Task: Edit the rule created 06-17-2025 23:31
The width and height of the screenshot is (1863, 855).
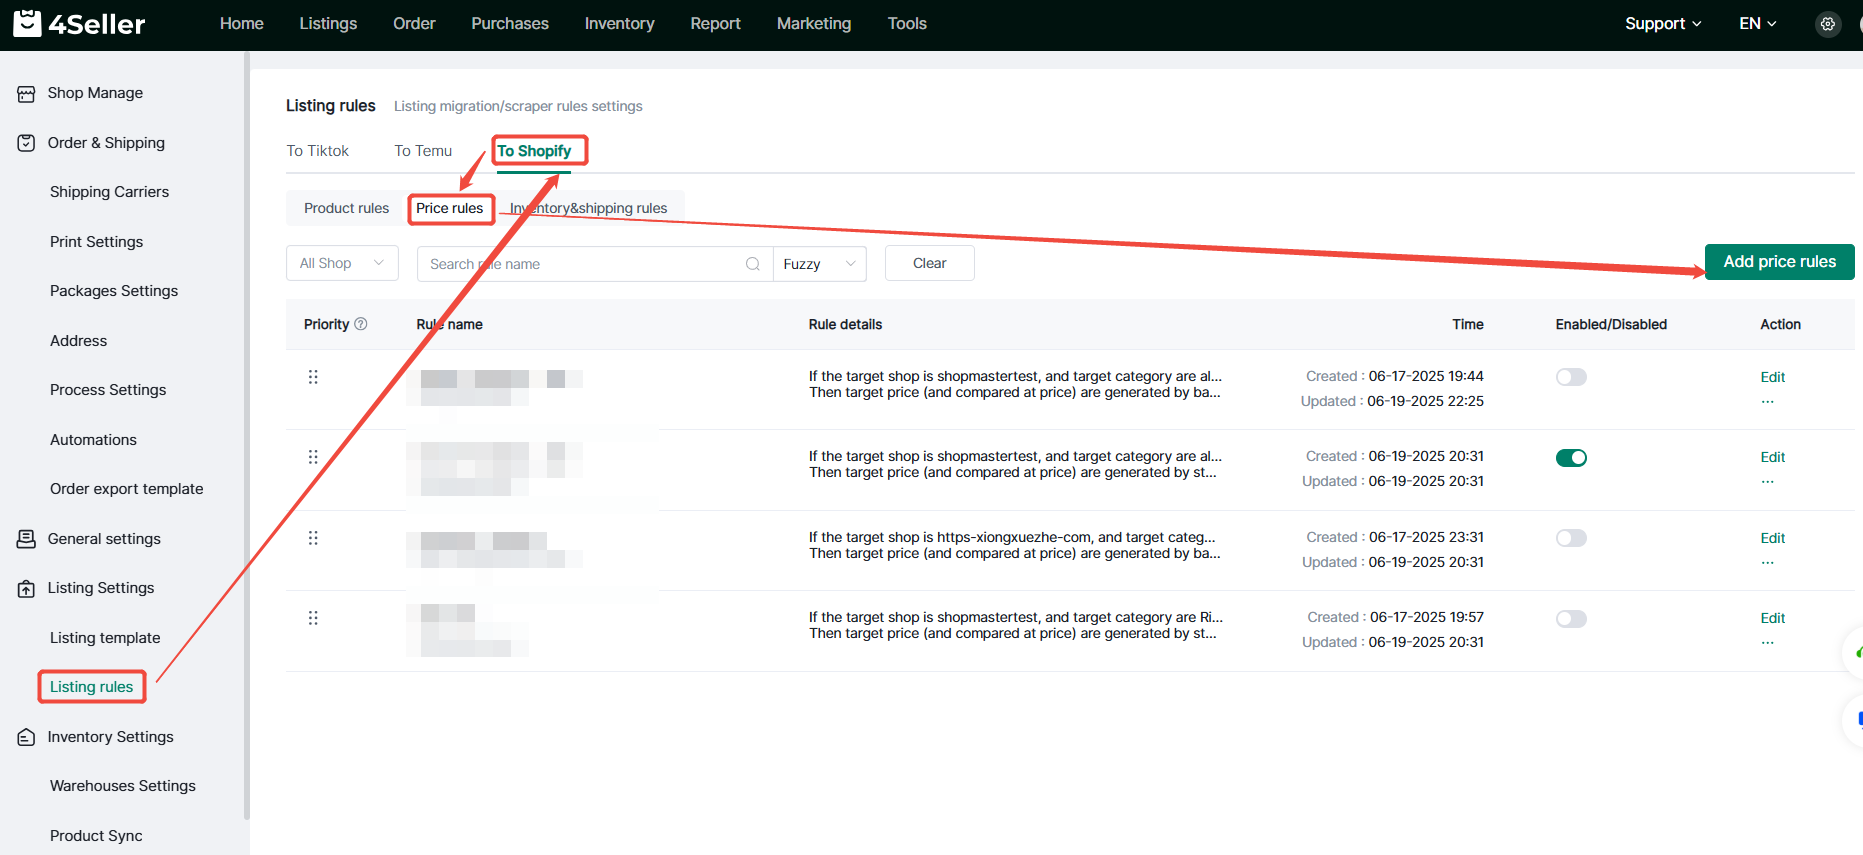Action: click(x=1773, y=538)
